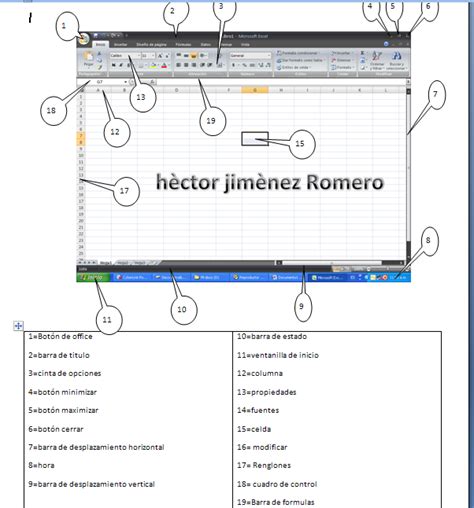The height and width of the screenshot is (508, 474).
Task: Select the Hoja2 sheet tab
Action: (123, 263)
